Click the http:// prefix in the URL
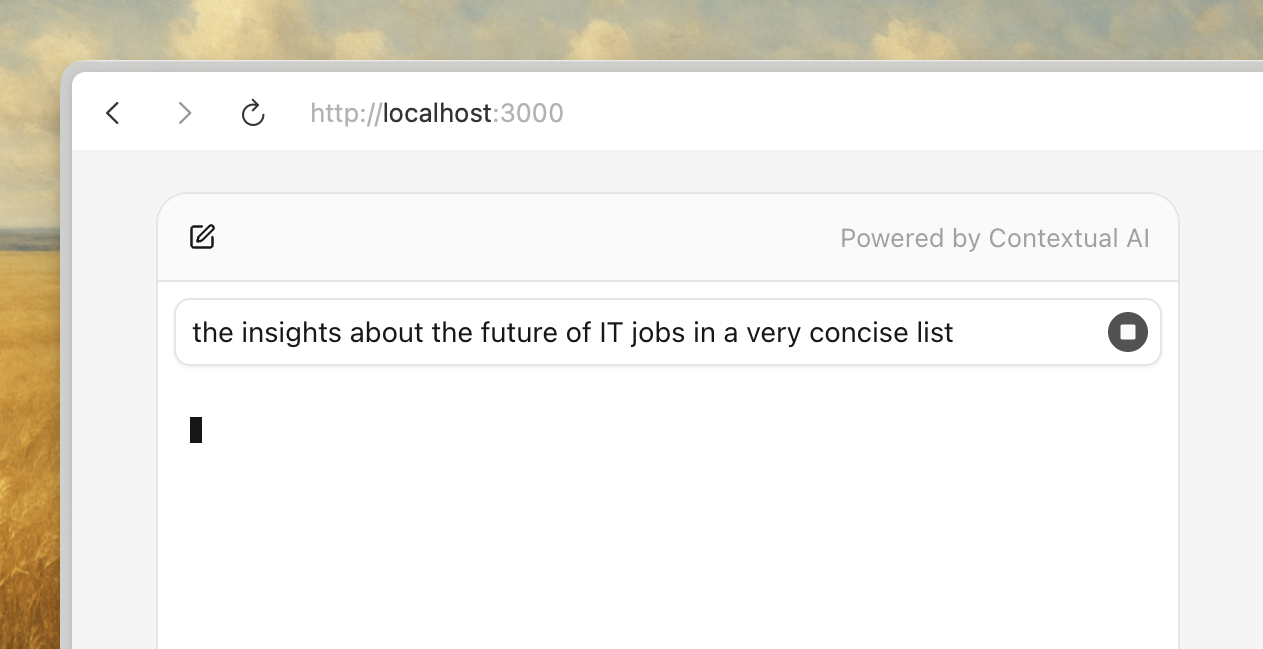Viewport: 1263px width, 649px height. [x=344, y=113]
